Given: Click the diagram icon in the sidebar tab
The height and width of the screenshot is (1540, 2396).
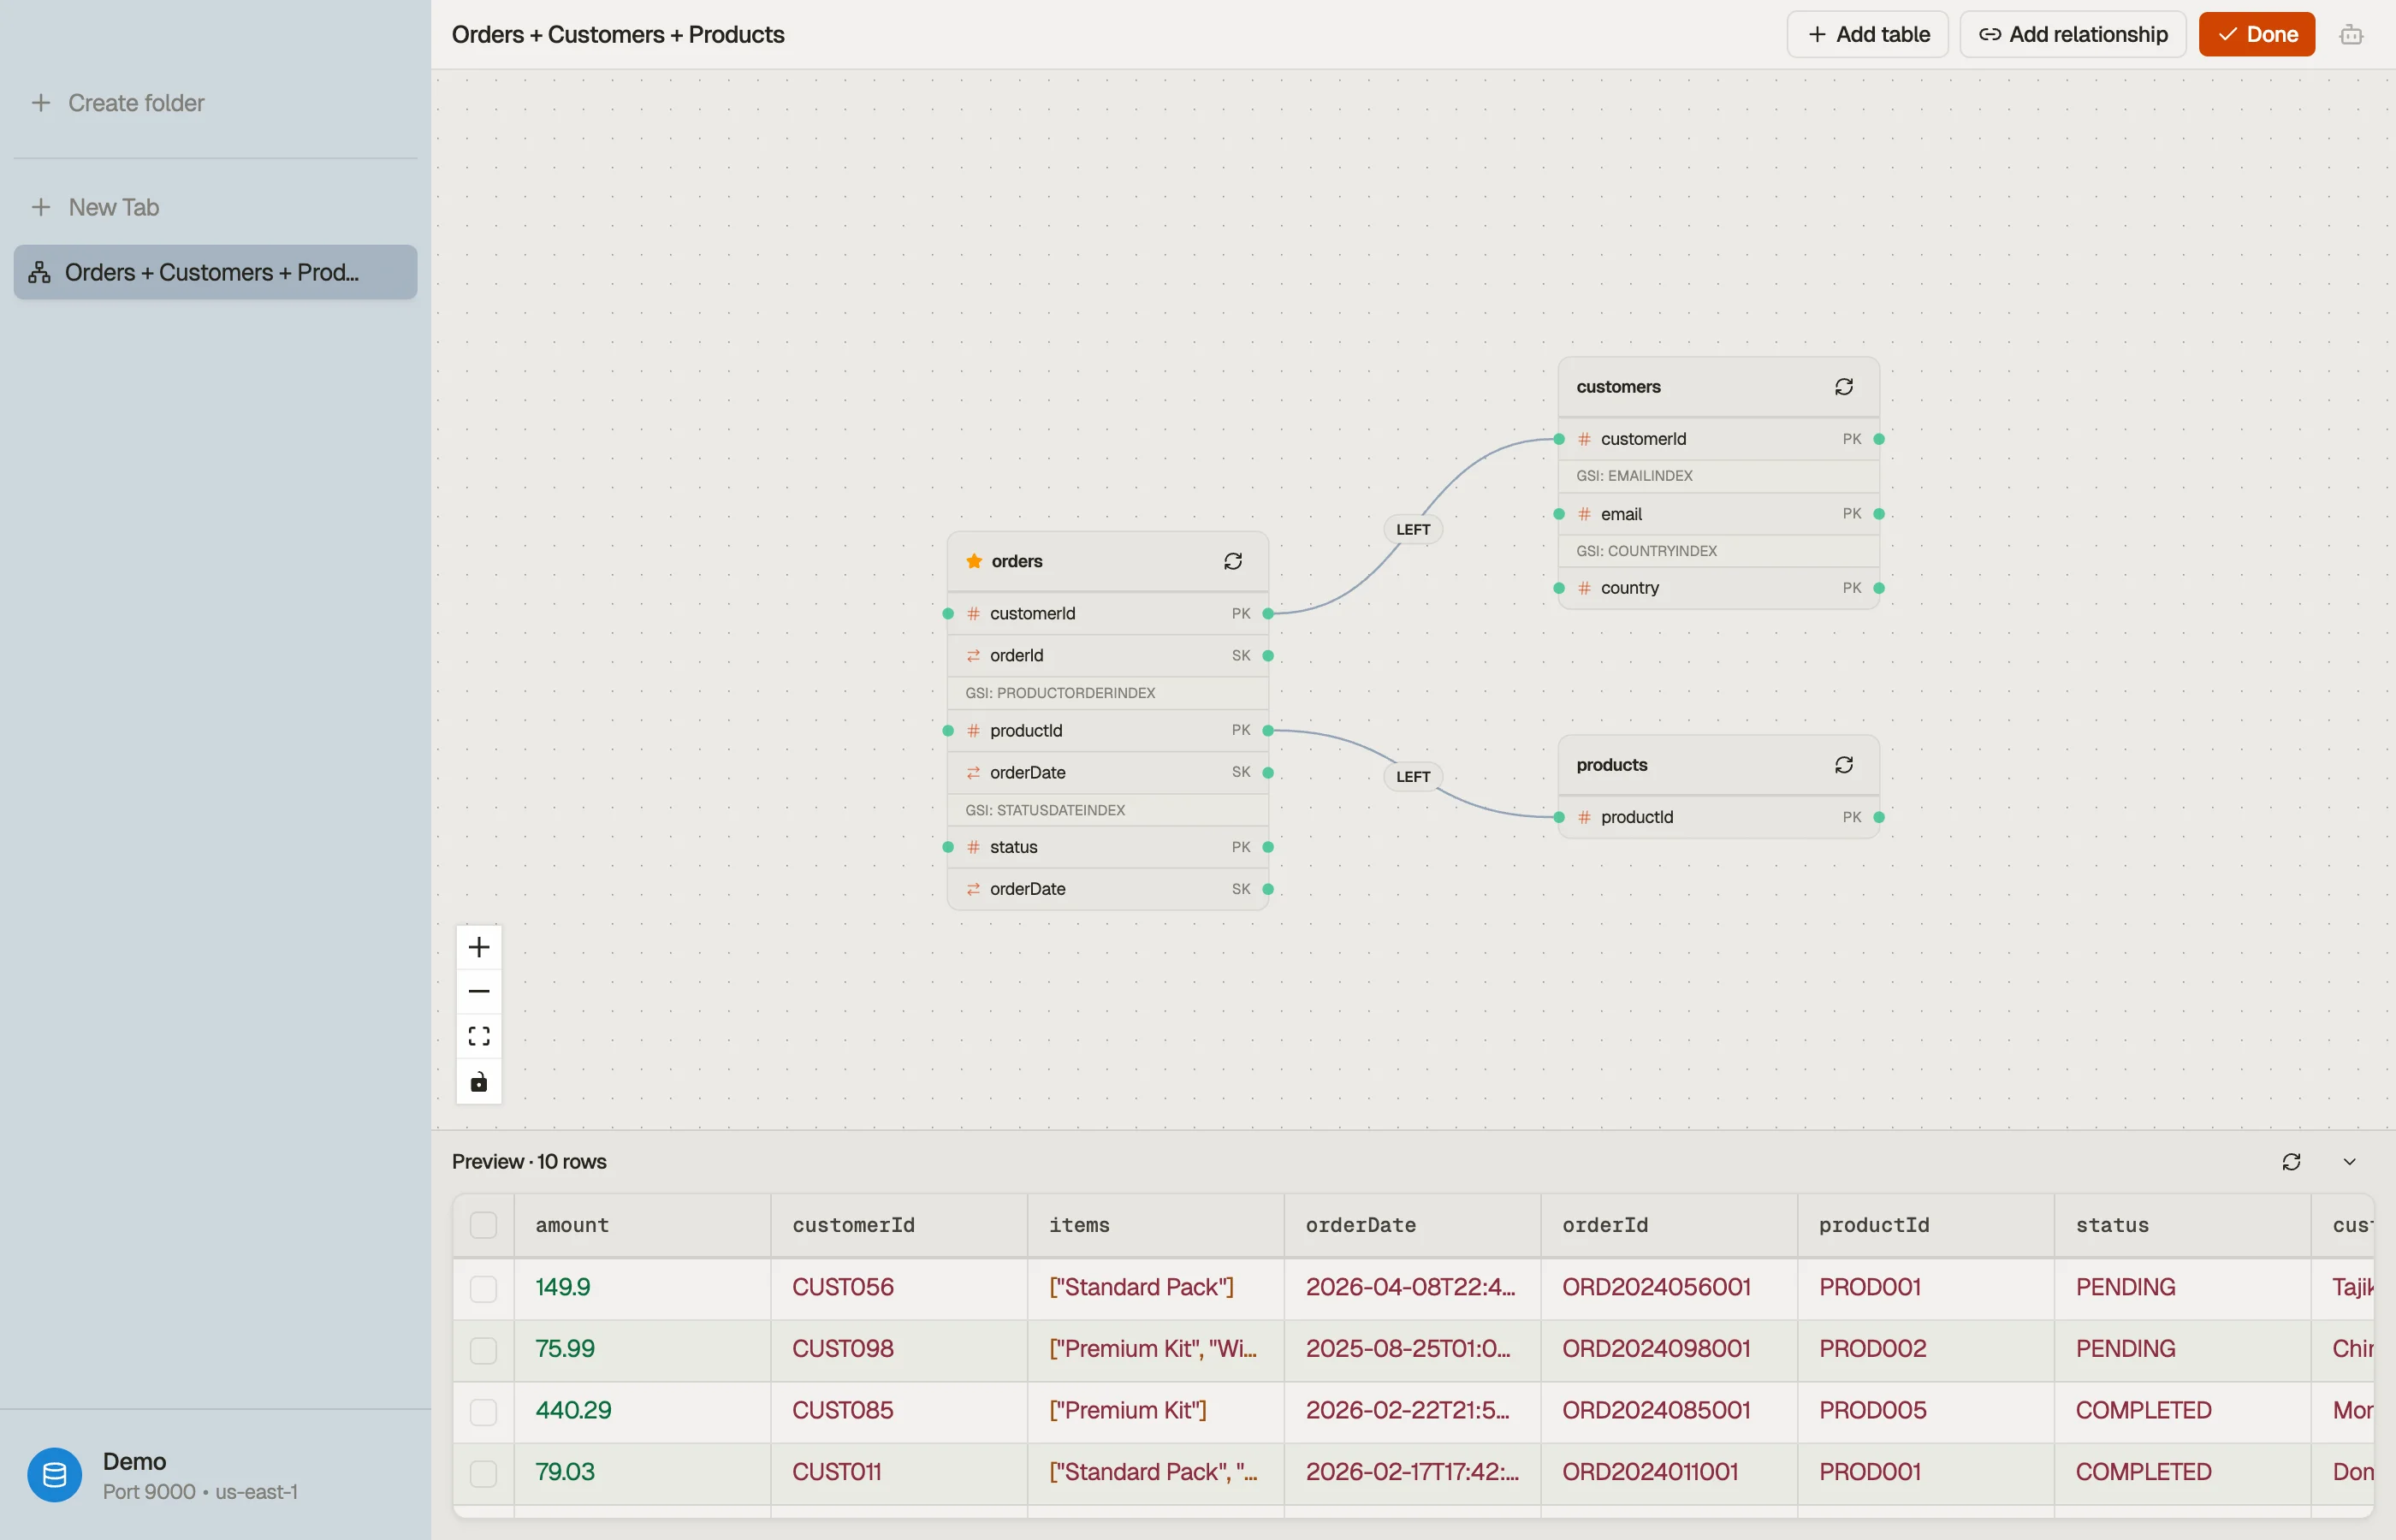Looking at the screenshot, I should [39, 272].
